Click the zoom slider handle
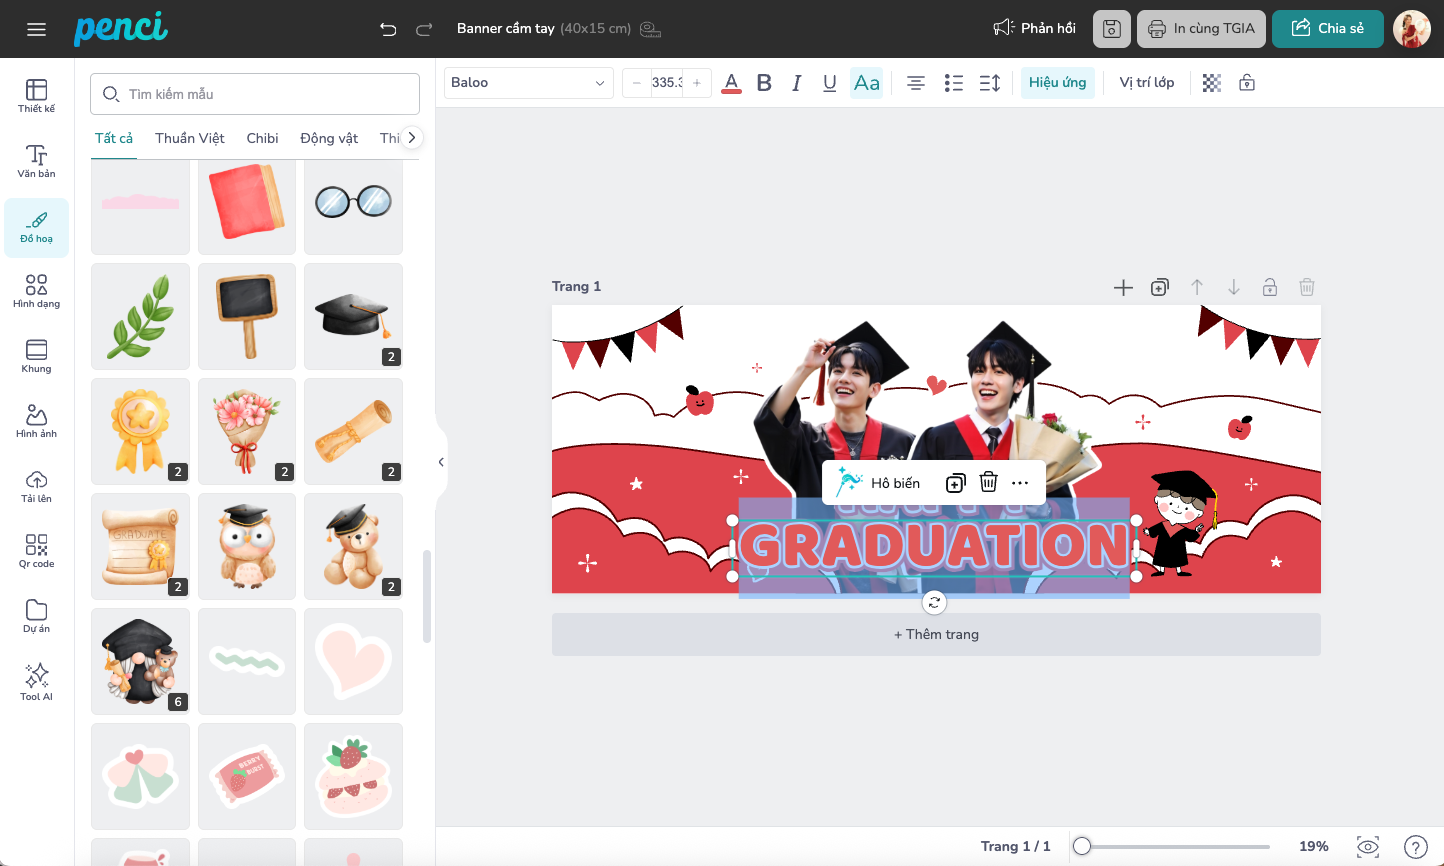 [1082, 846]
